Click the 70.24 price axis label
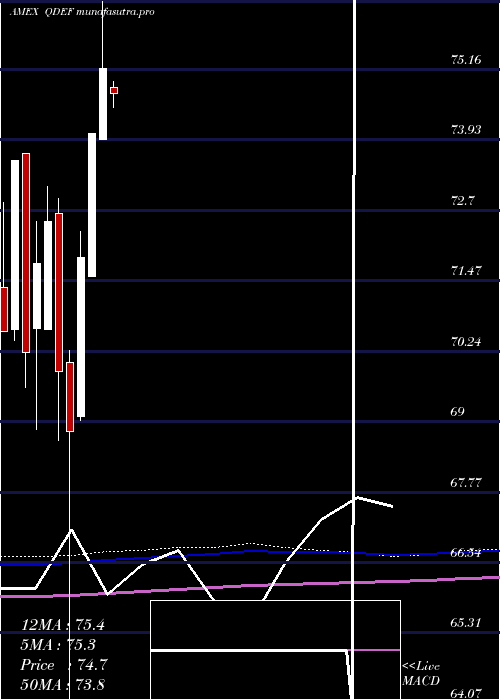 coord(466,342)
